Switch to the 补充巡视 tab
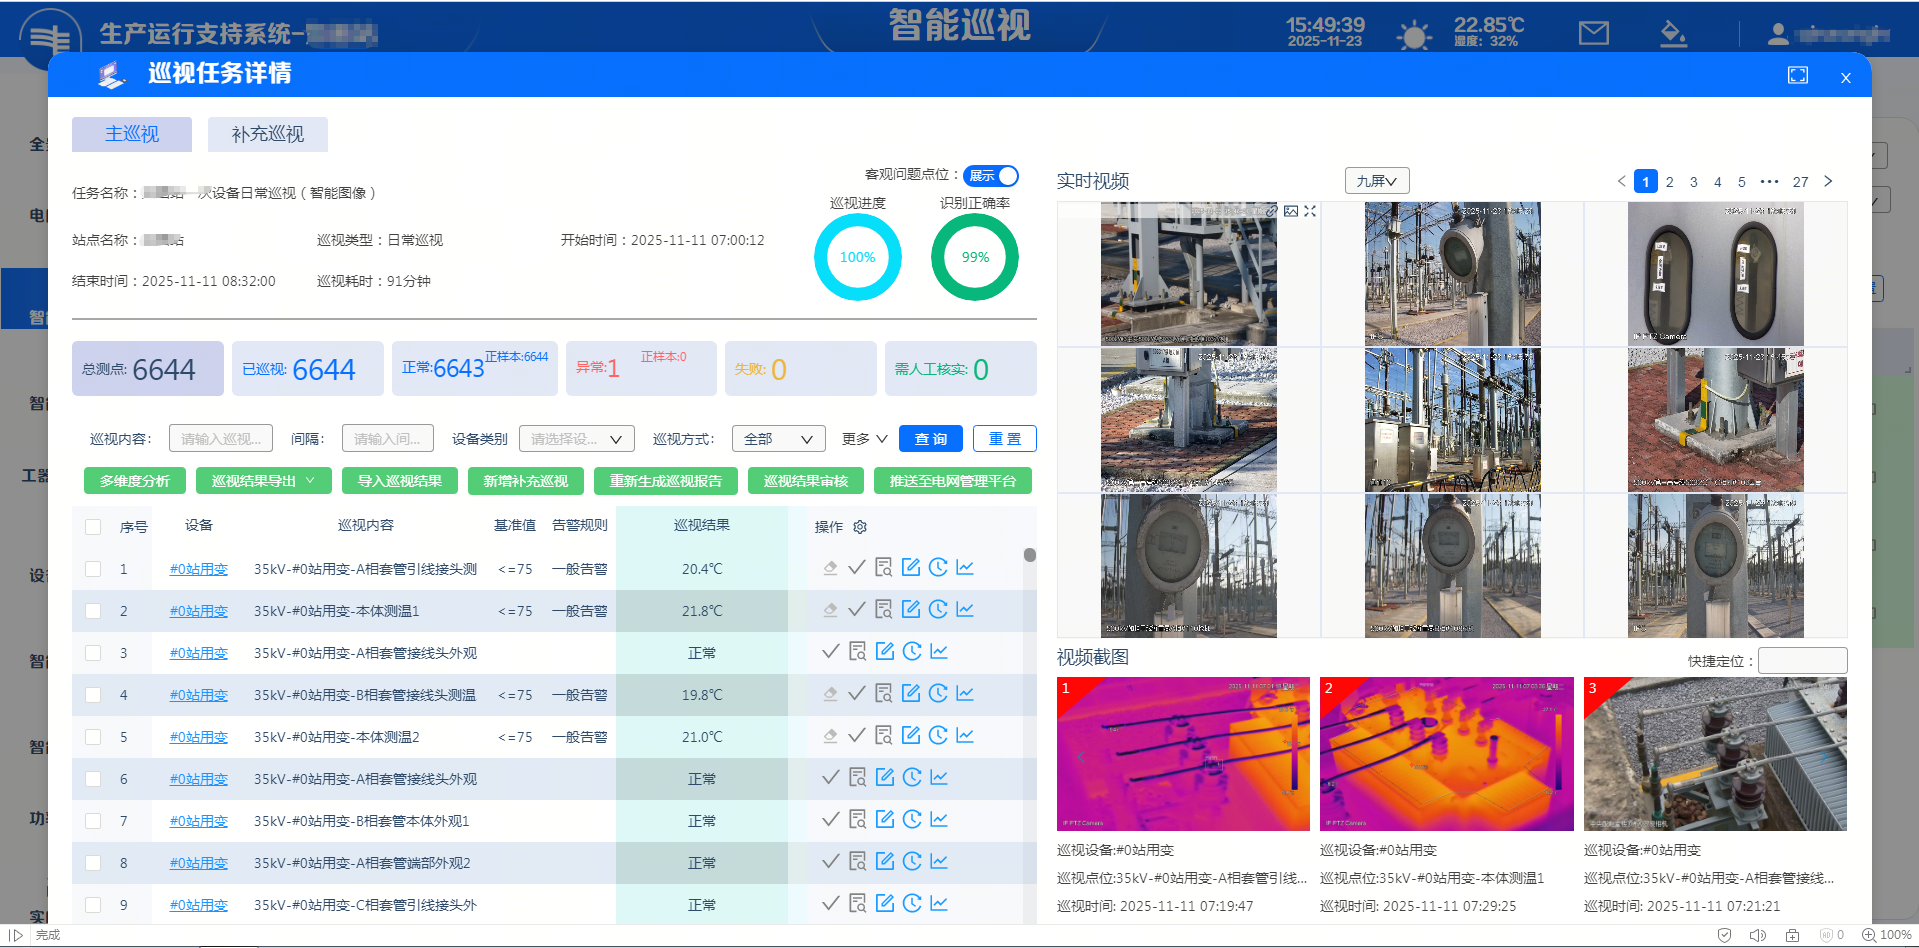 (267, 134)
